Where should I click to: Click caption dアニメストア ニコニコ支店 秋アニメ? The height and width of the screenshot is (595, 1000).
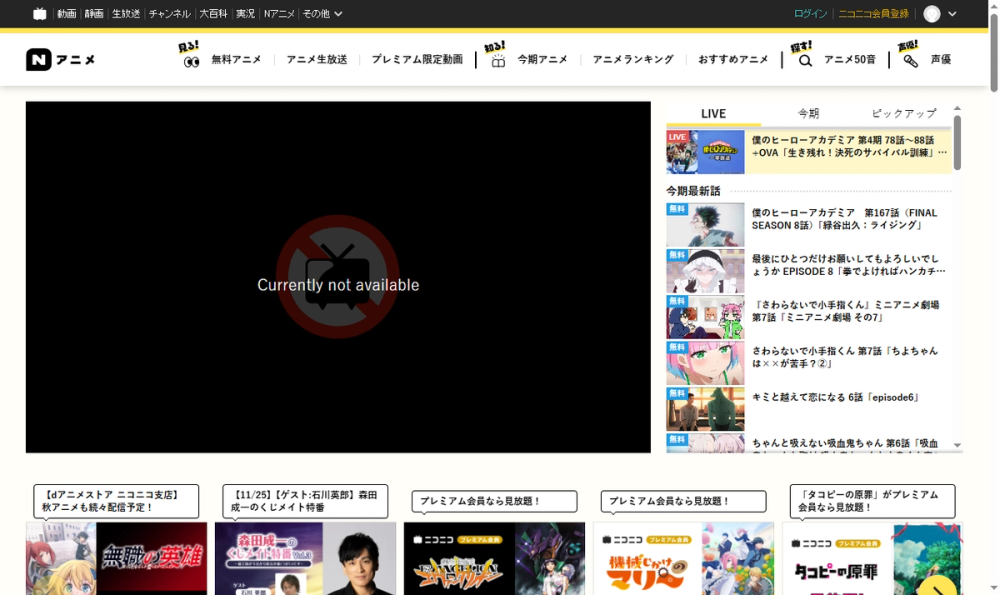116,501
